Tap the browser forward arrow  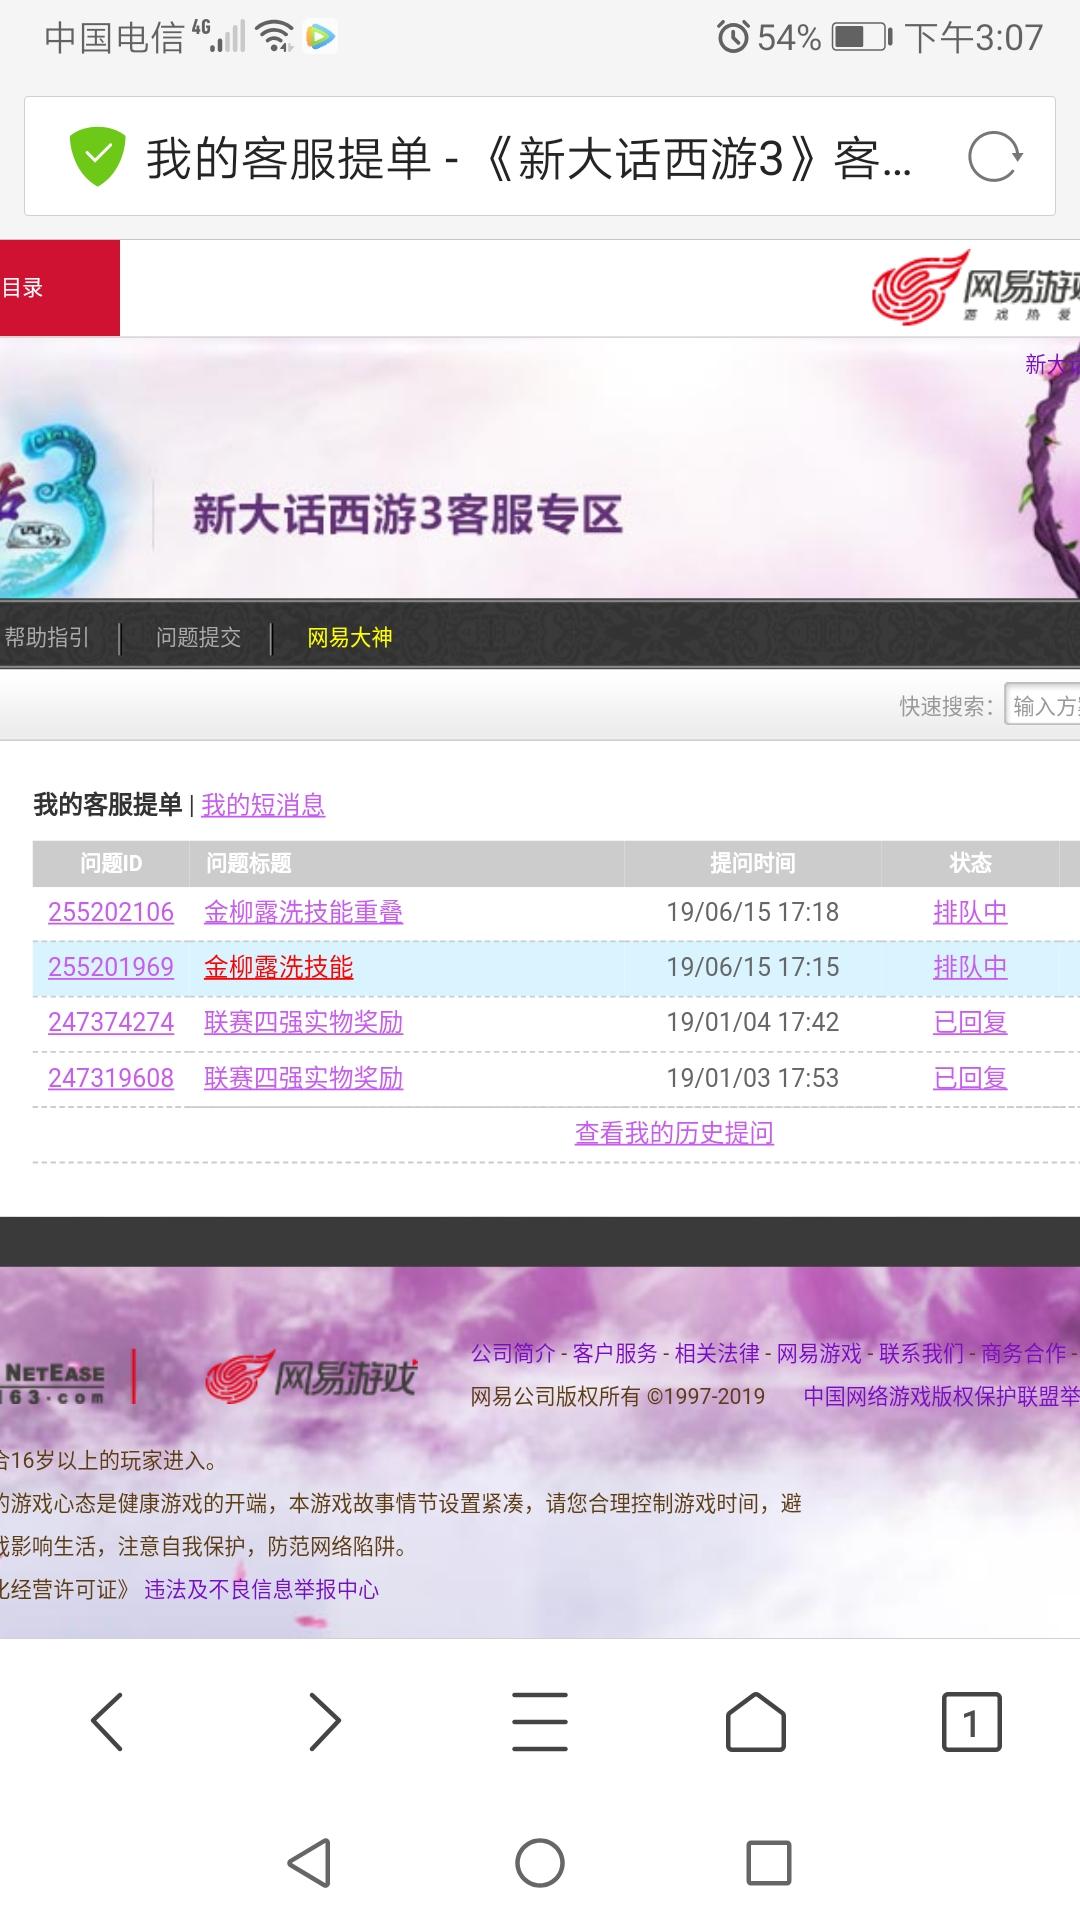[324, 1721]
